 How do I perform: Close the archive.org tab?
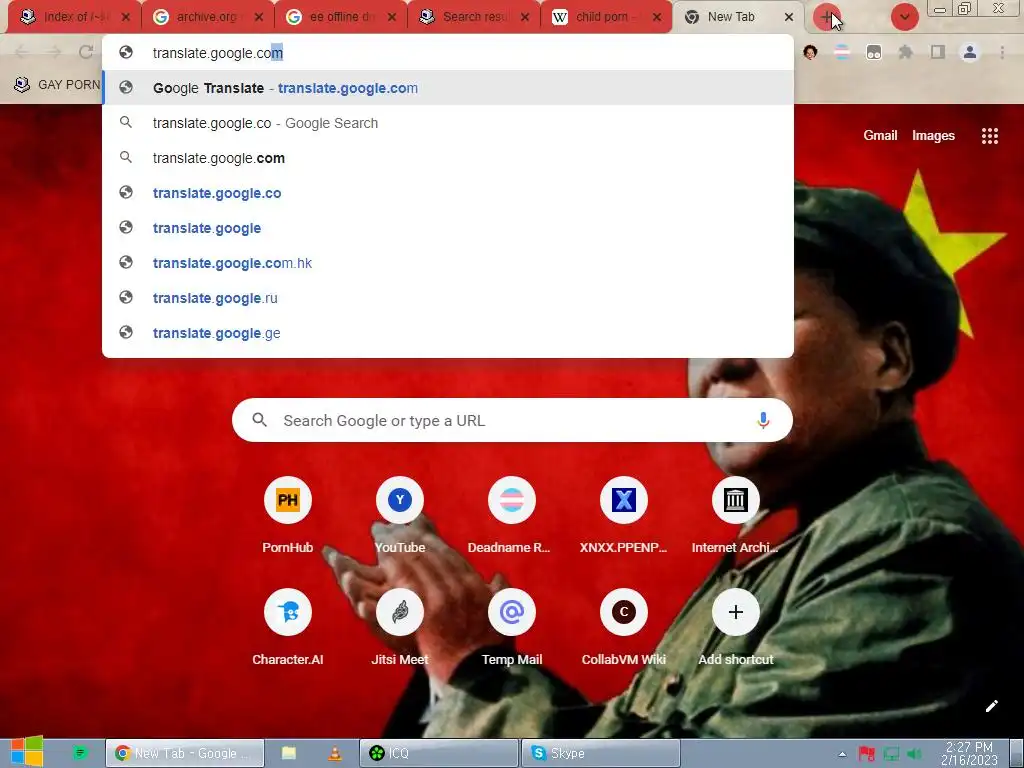click(x=259, y=18)
